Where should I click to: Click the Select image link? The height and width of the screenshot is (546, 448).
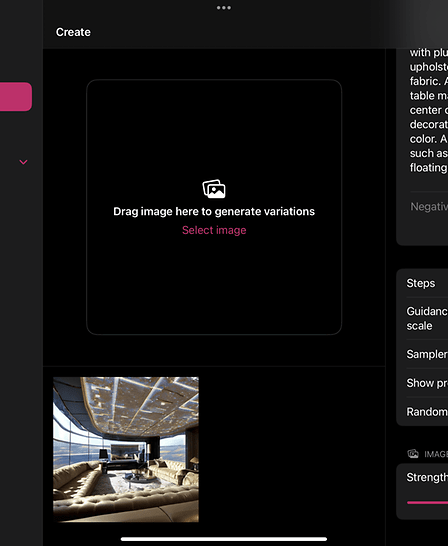point(214,230)
